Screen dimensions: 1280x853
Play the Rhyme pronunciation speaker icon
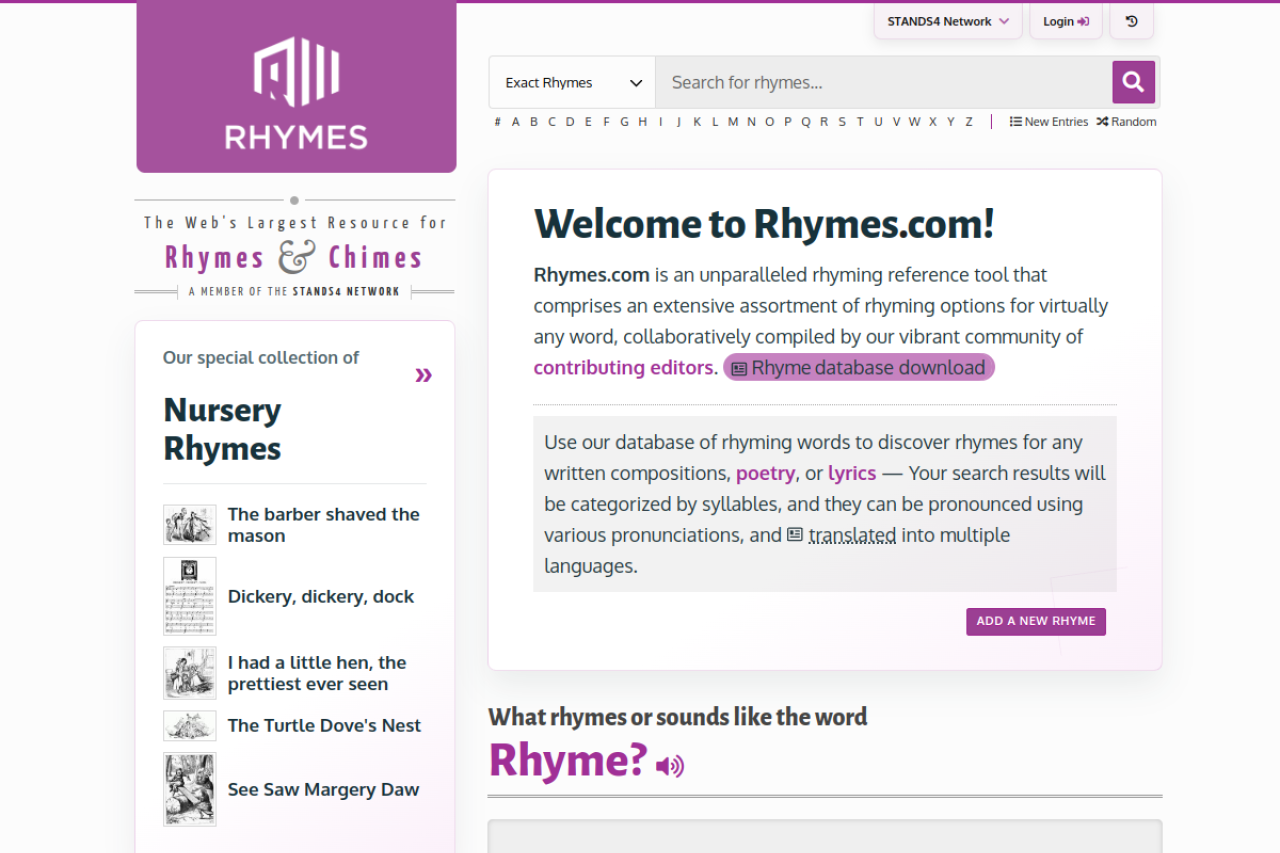(x=670, y=766)
